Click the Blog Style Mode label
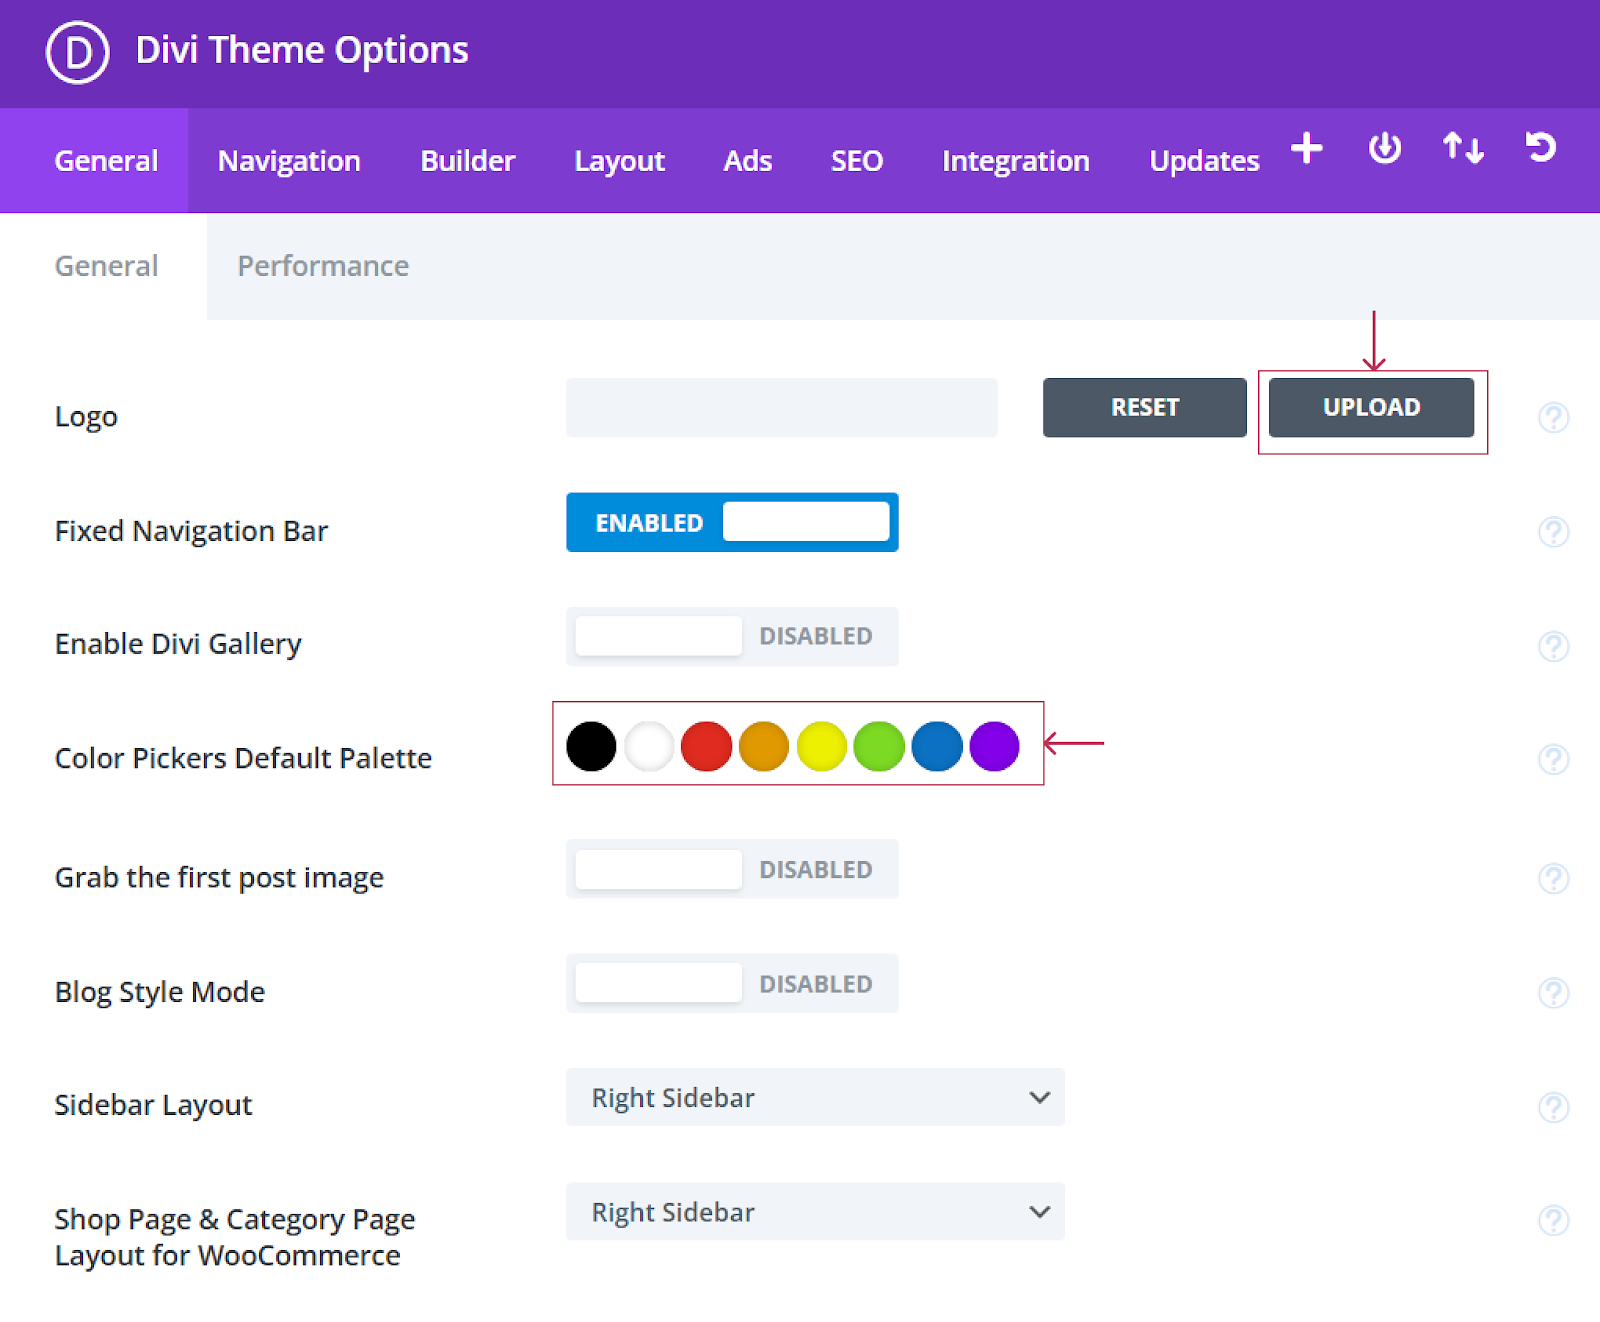The height and width of the screenshot is (1322, 1600). (x=160, y=992)
